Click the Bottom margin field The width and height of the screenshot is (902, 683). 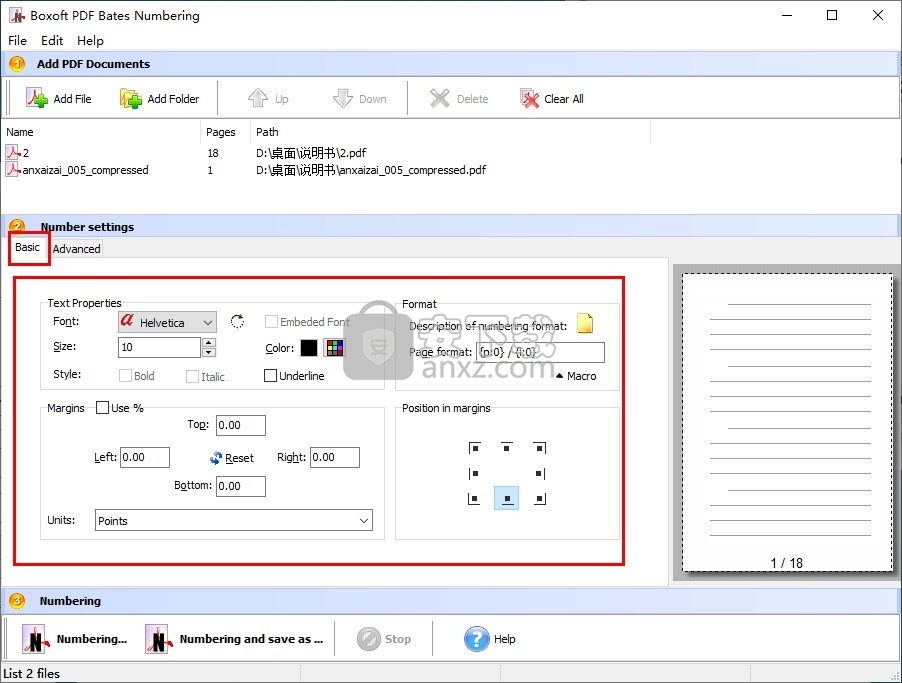pyautogui.click(x=241, y=486)
